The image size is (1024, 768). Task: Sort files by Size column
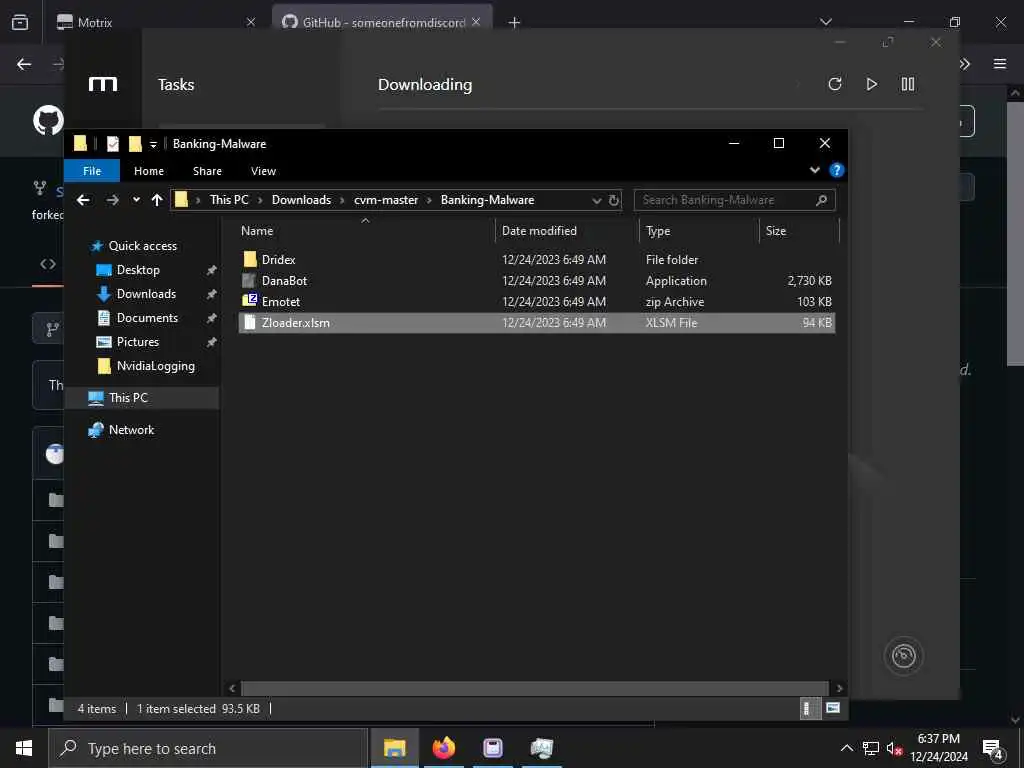click(x=776, y=231)
